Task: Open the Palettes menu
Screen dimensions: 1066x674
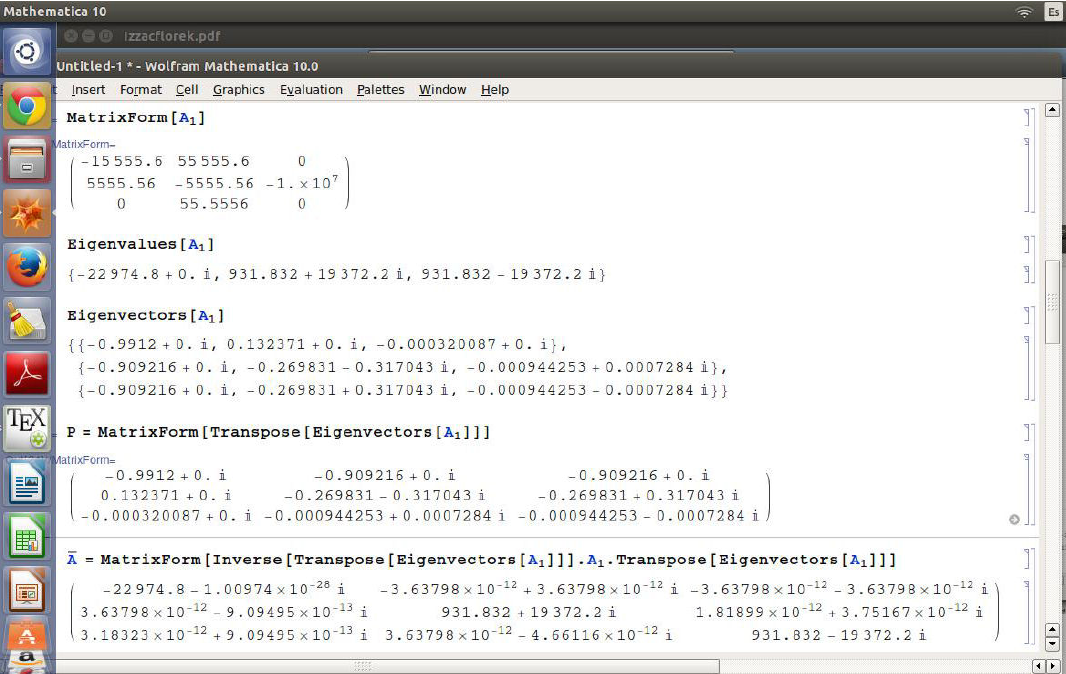Action: click(x=380, y=89)
